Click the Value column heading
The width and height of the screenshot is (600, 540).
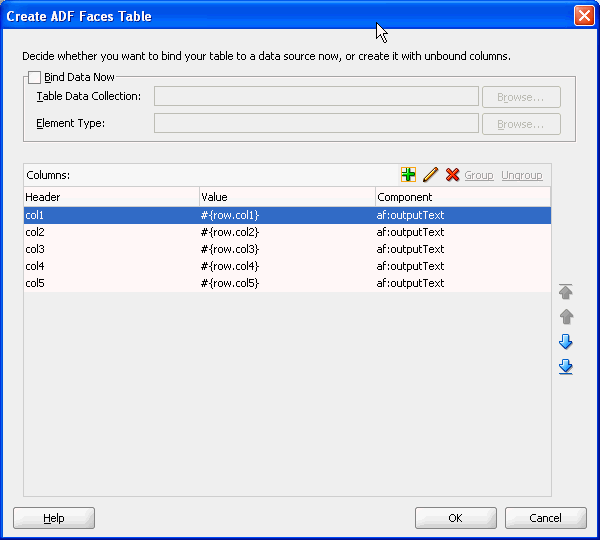287,197
